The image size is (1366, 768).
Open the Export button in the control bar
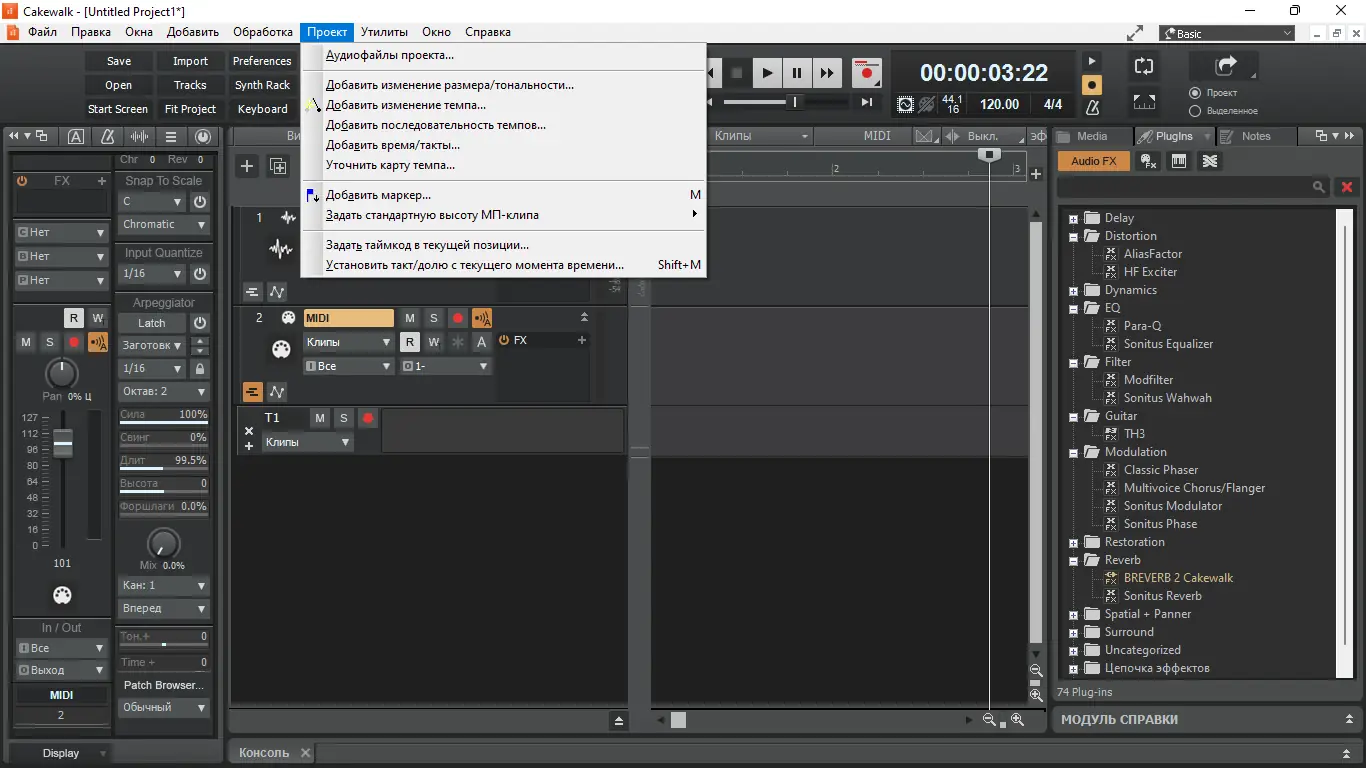(1225, 66)
